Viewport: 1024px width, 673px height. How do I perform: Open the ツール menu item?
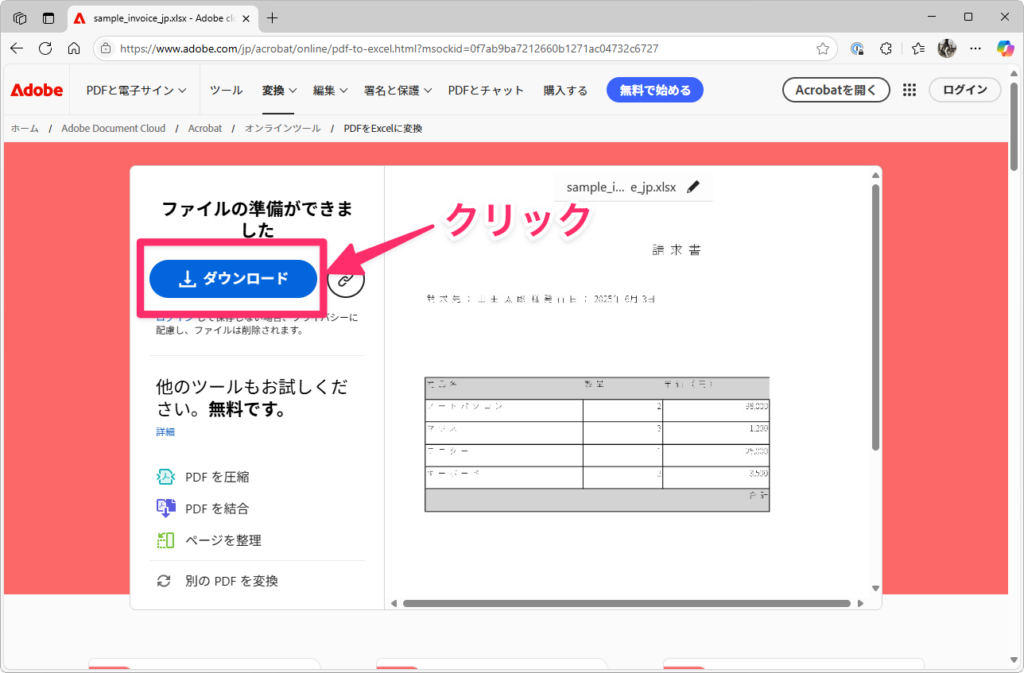click(x=226, y=90)
